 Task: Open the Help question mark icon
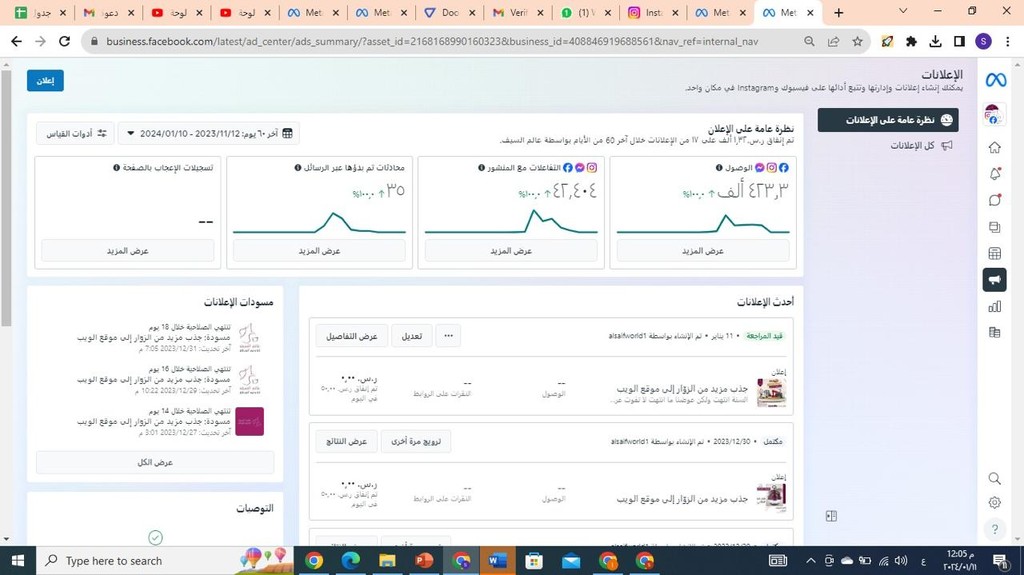tap(995, 529)
